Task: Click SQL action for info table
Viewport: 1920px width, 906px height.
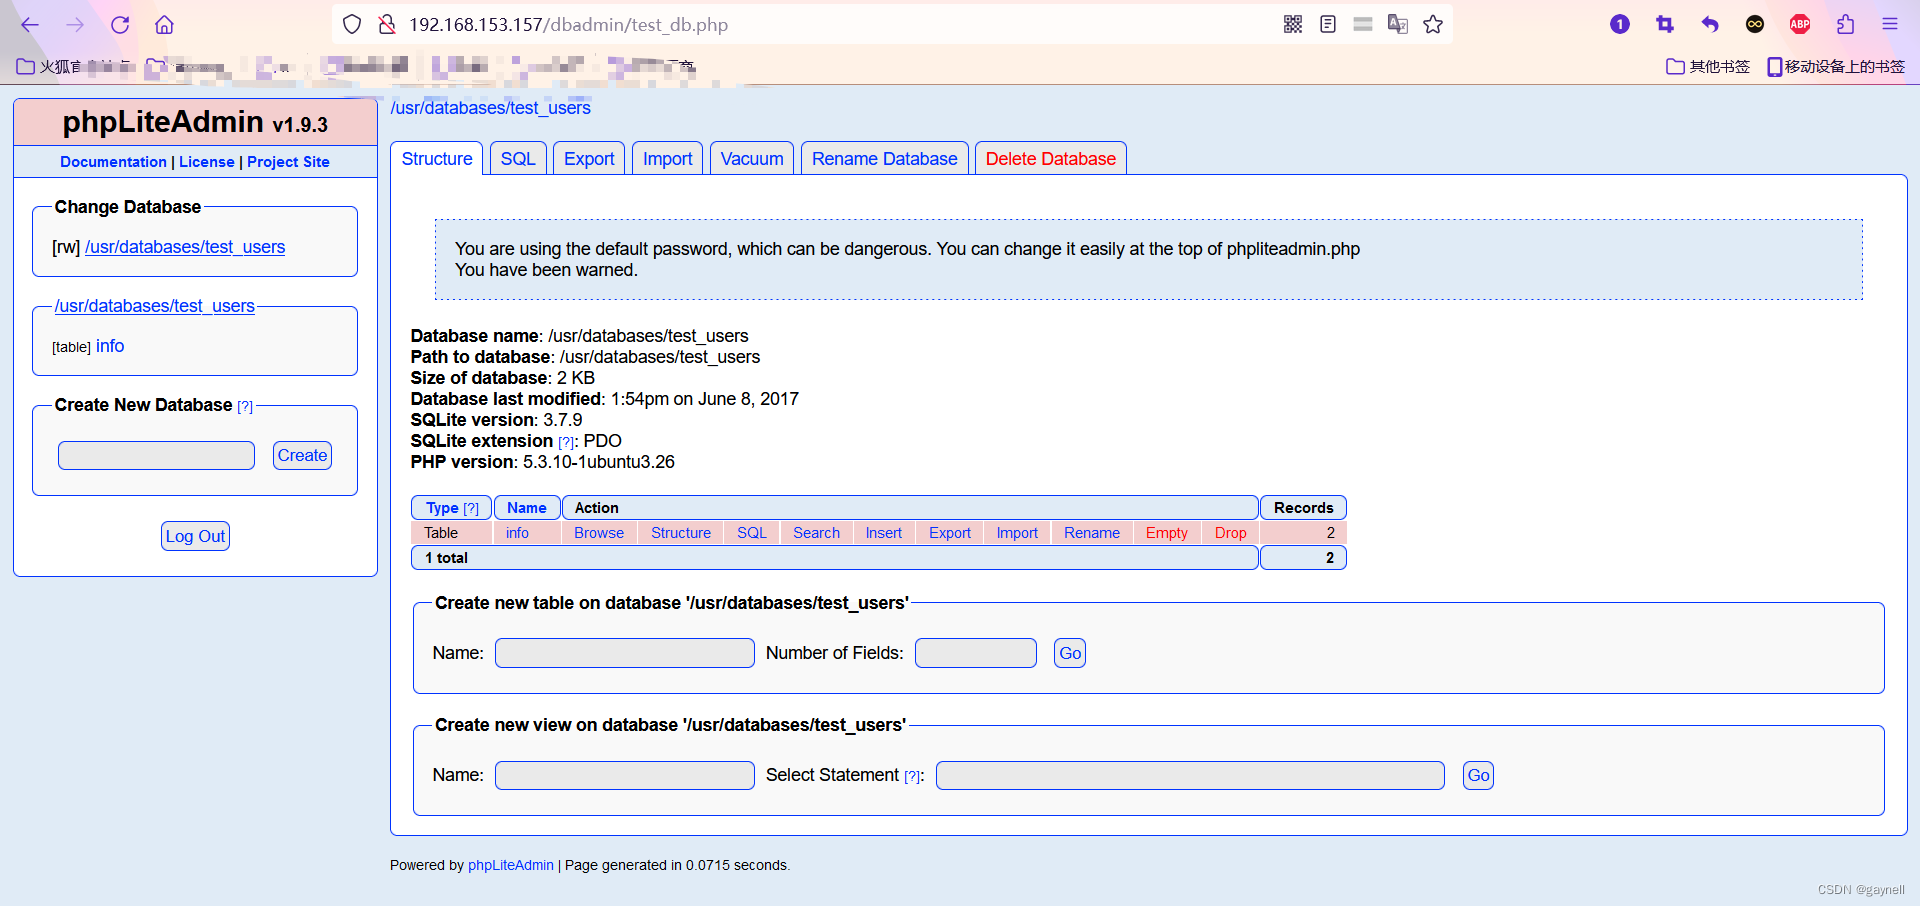Action: (x=752, y=533)
